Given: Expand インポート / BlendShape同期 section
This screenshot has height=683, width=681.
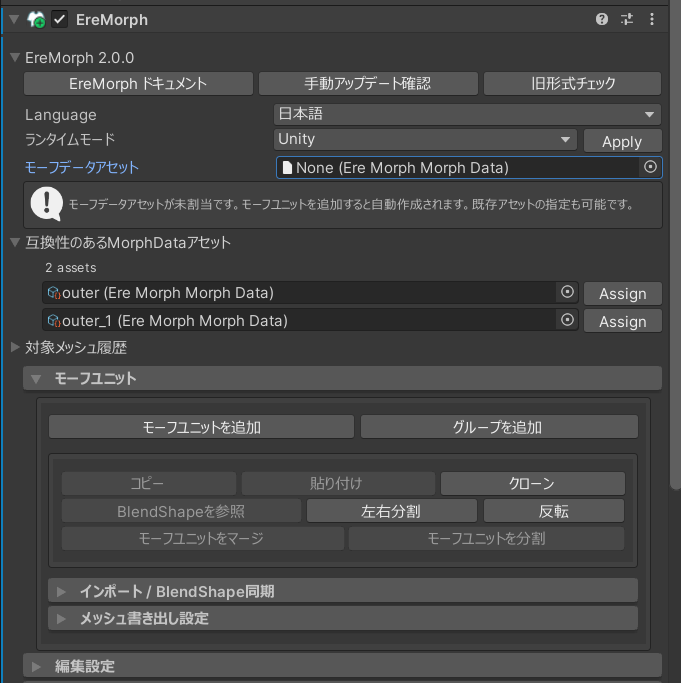Looking at the screenshot, I should [x=343, y=591].
